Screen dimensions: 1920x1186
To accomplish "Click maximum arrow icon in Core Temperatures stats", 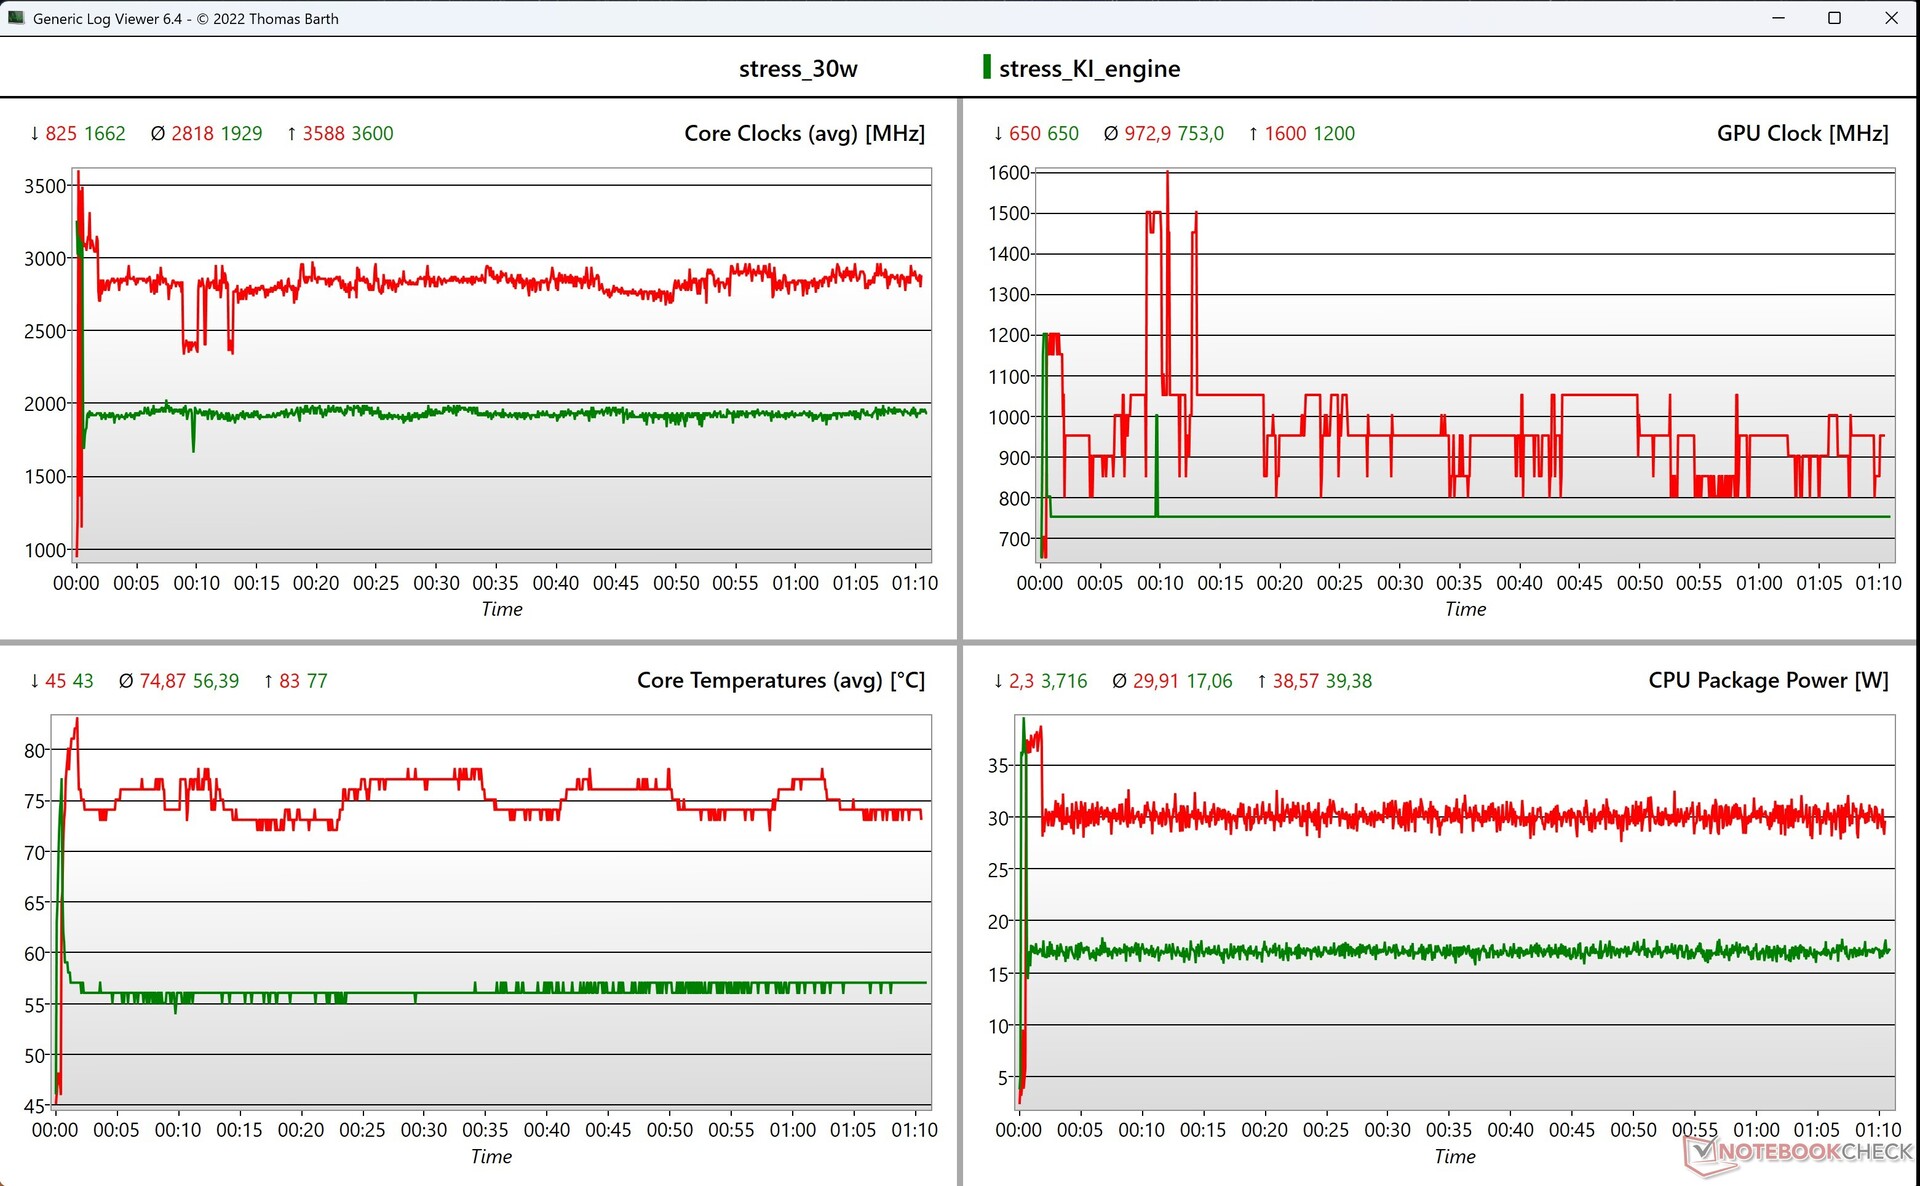I will pyautogui.click(x=268, y=681).
